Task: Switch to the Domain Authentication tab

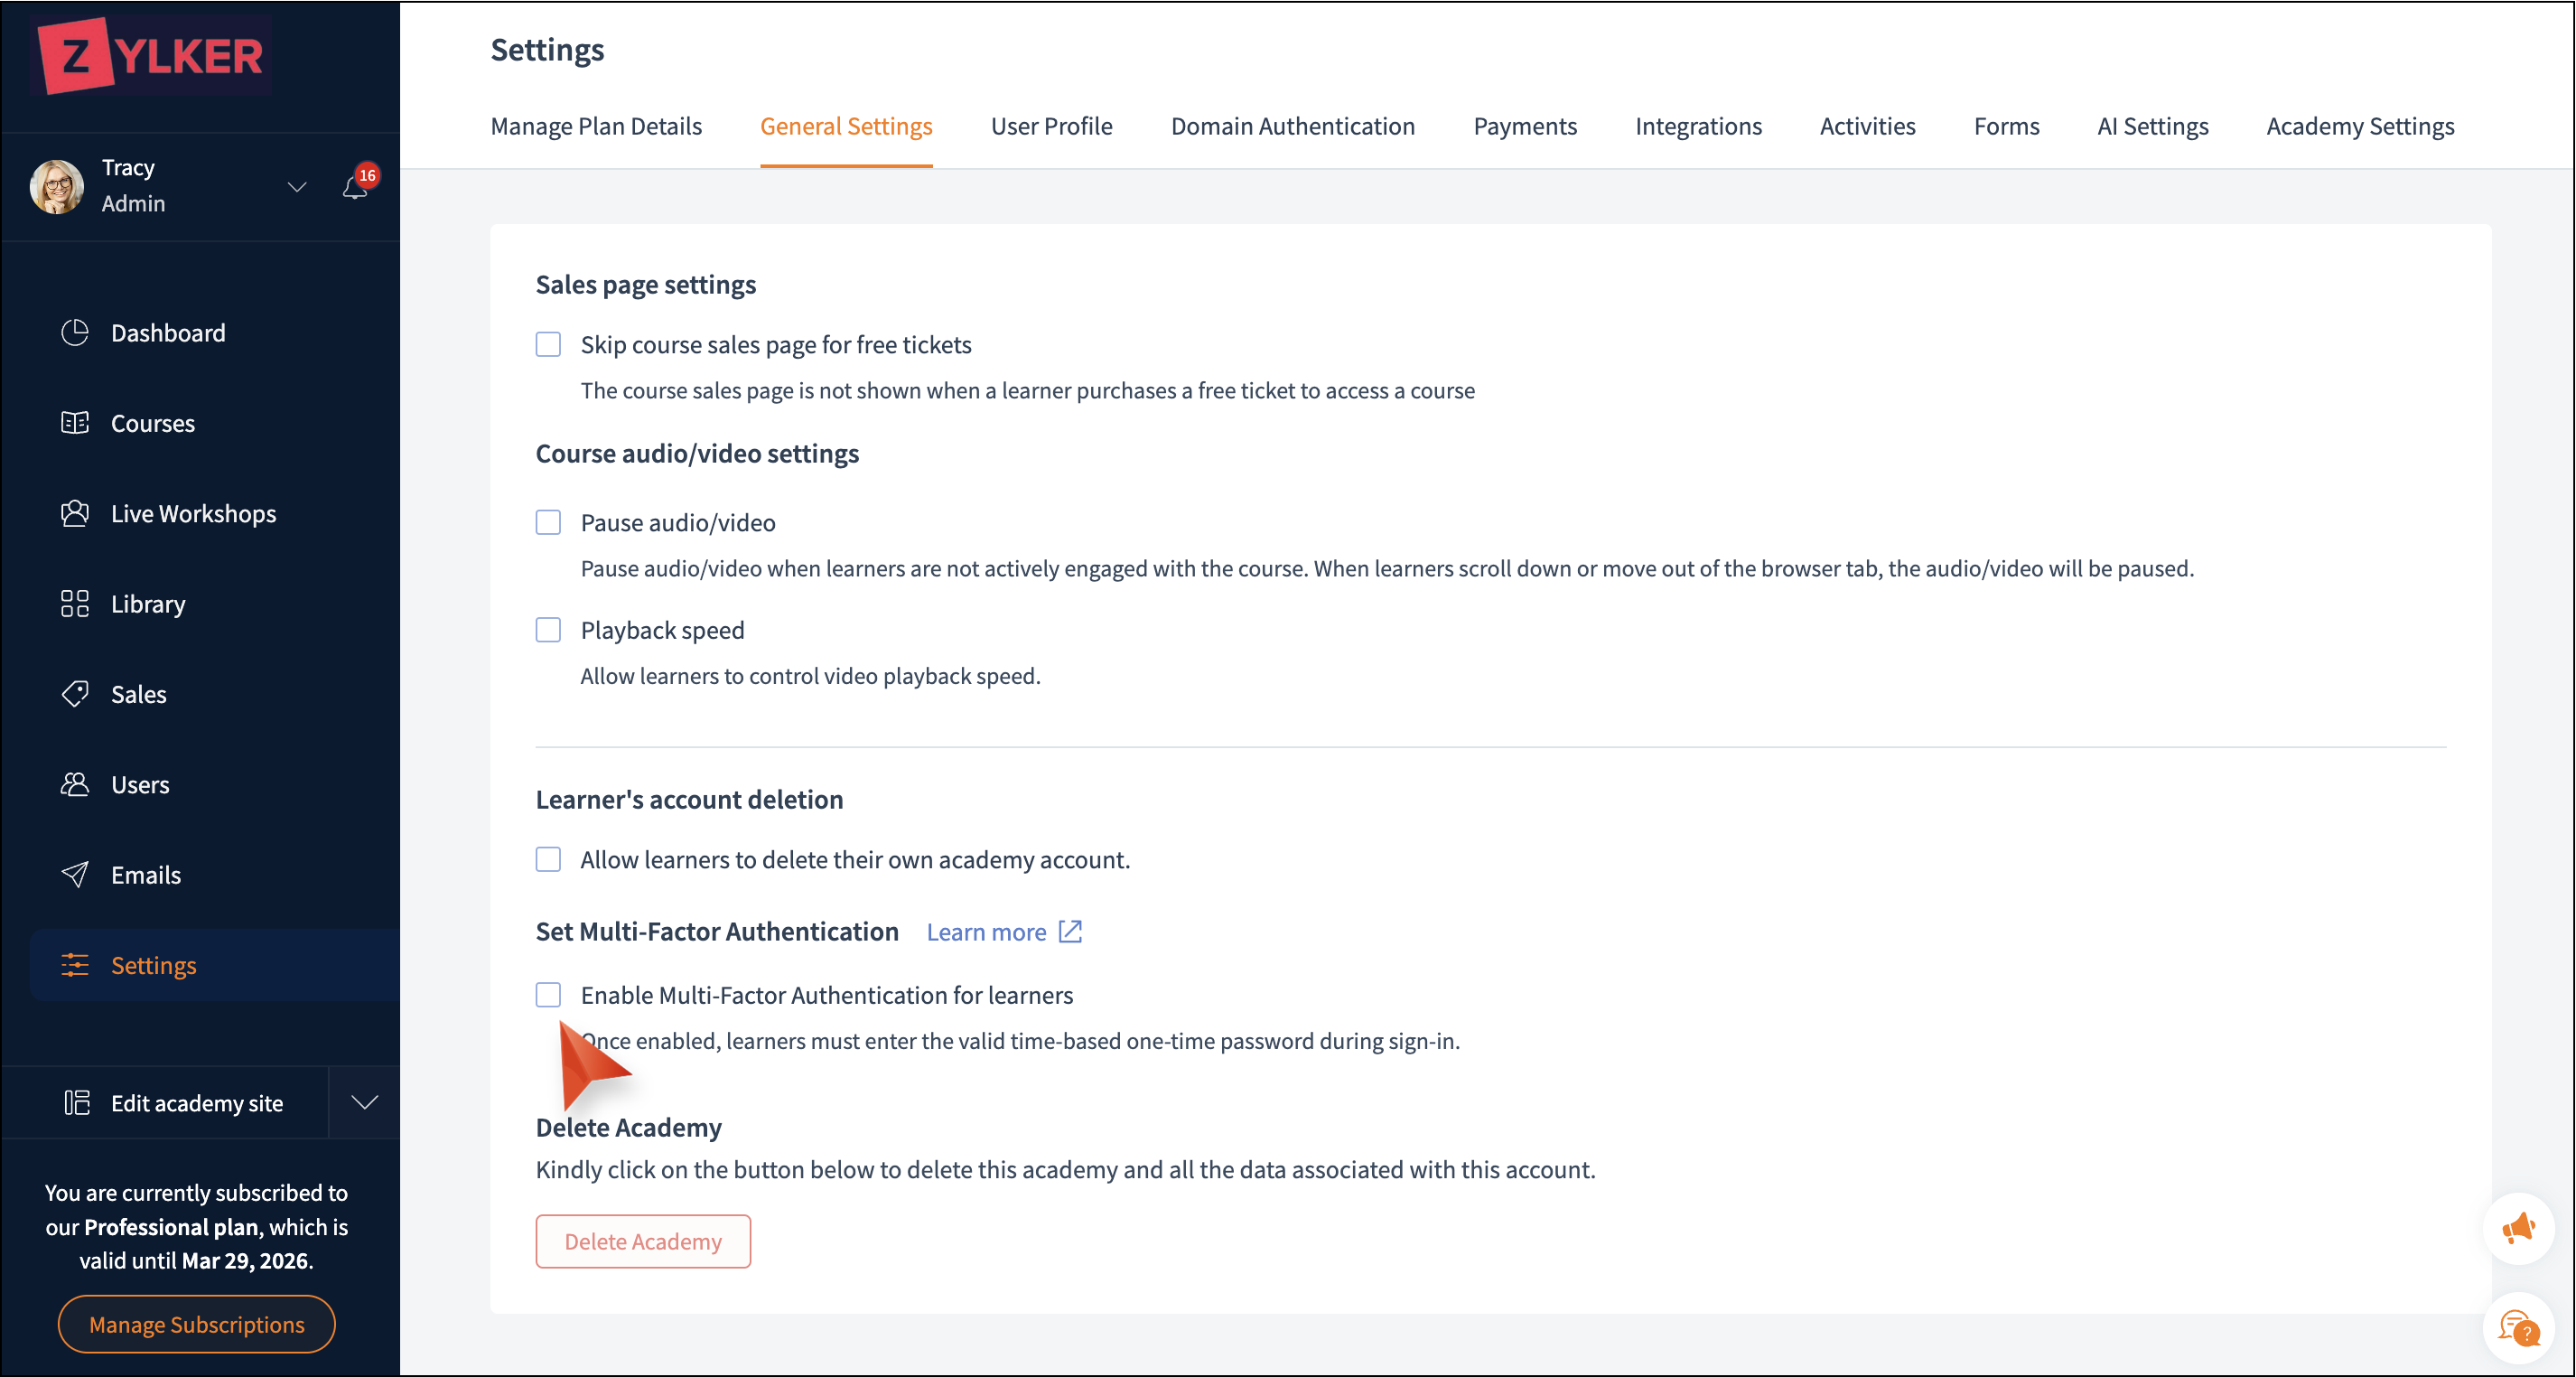Action: [x=1292, y=127]
